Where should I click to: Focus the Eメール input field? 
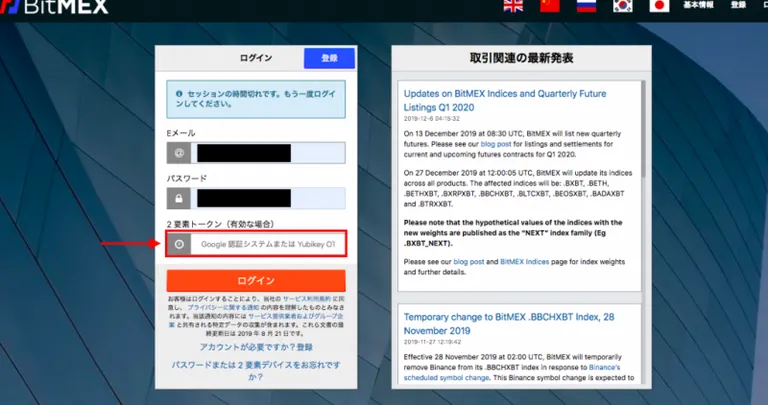click(268, 153)
